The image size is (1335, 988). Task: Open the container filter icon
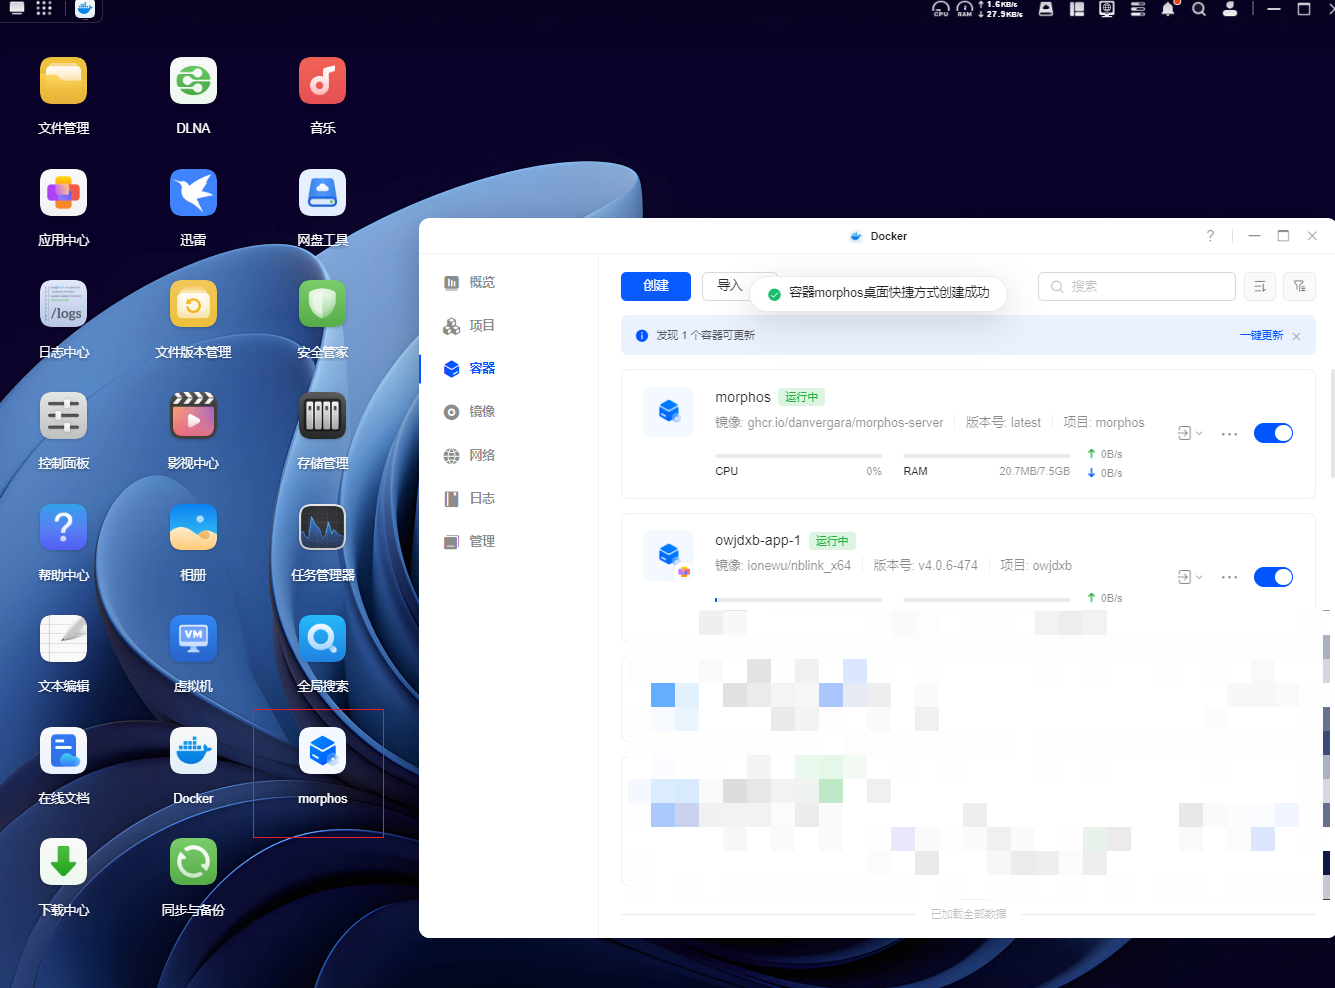tap(1300, 287)
